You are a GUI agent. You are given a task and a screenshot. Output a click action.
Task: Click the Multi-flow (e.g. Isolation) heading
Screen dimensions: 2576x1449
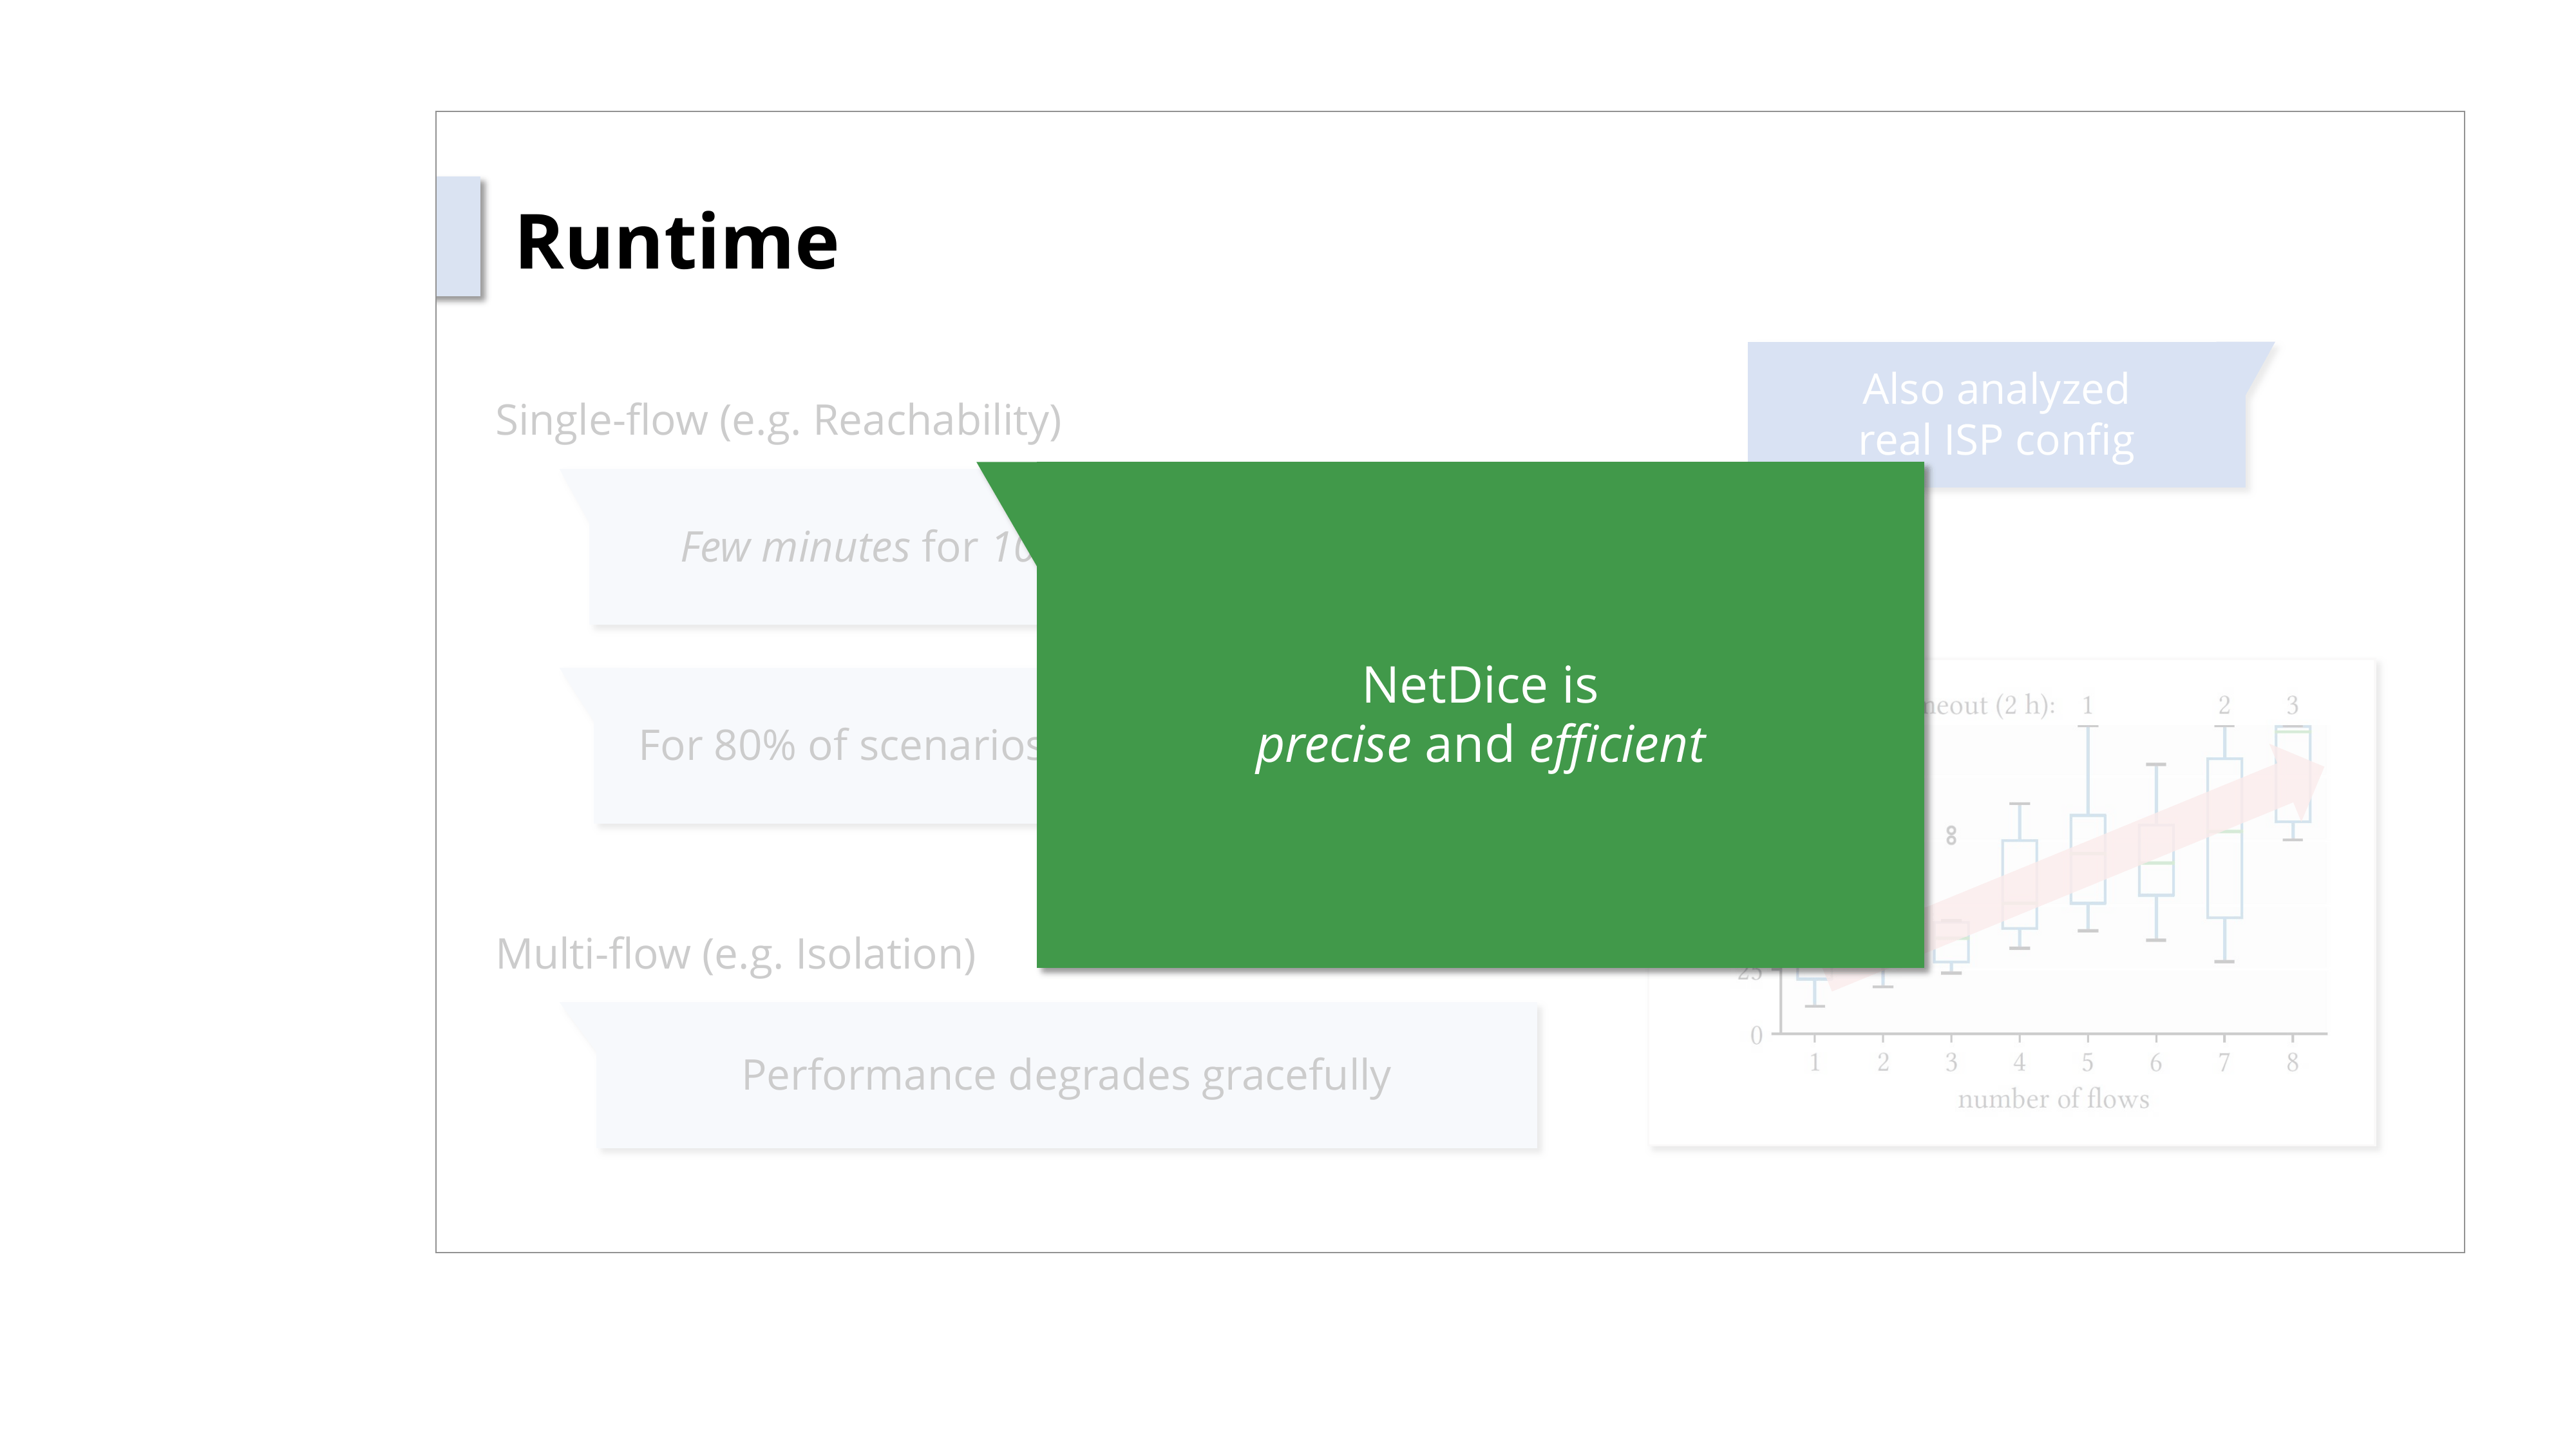click(x=735, y=954)
